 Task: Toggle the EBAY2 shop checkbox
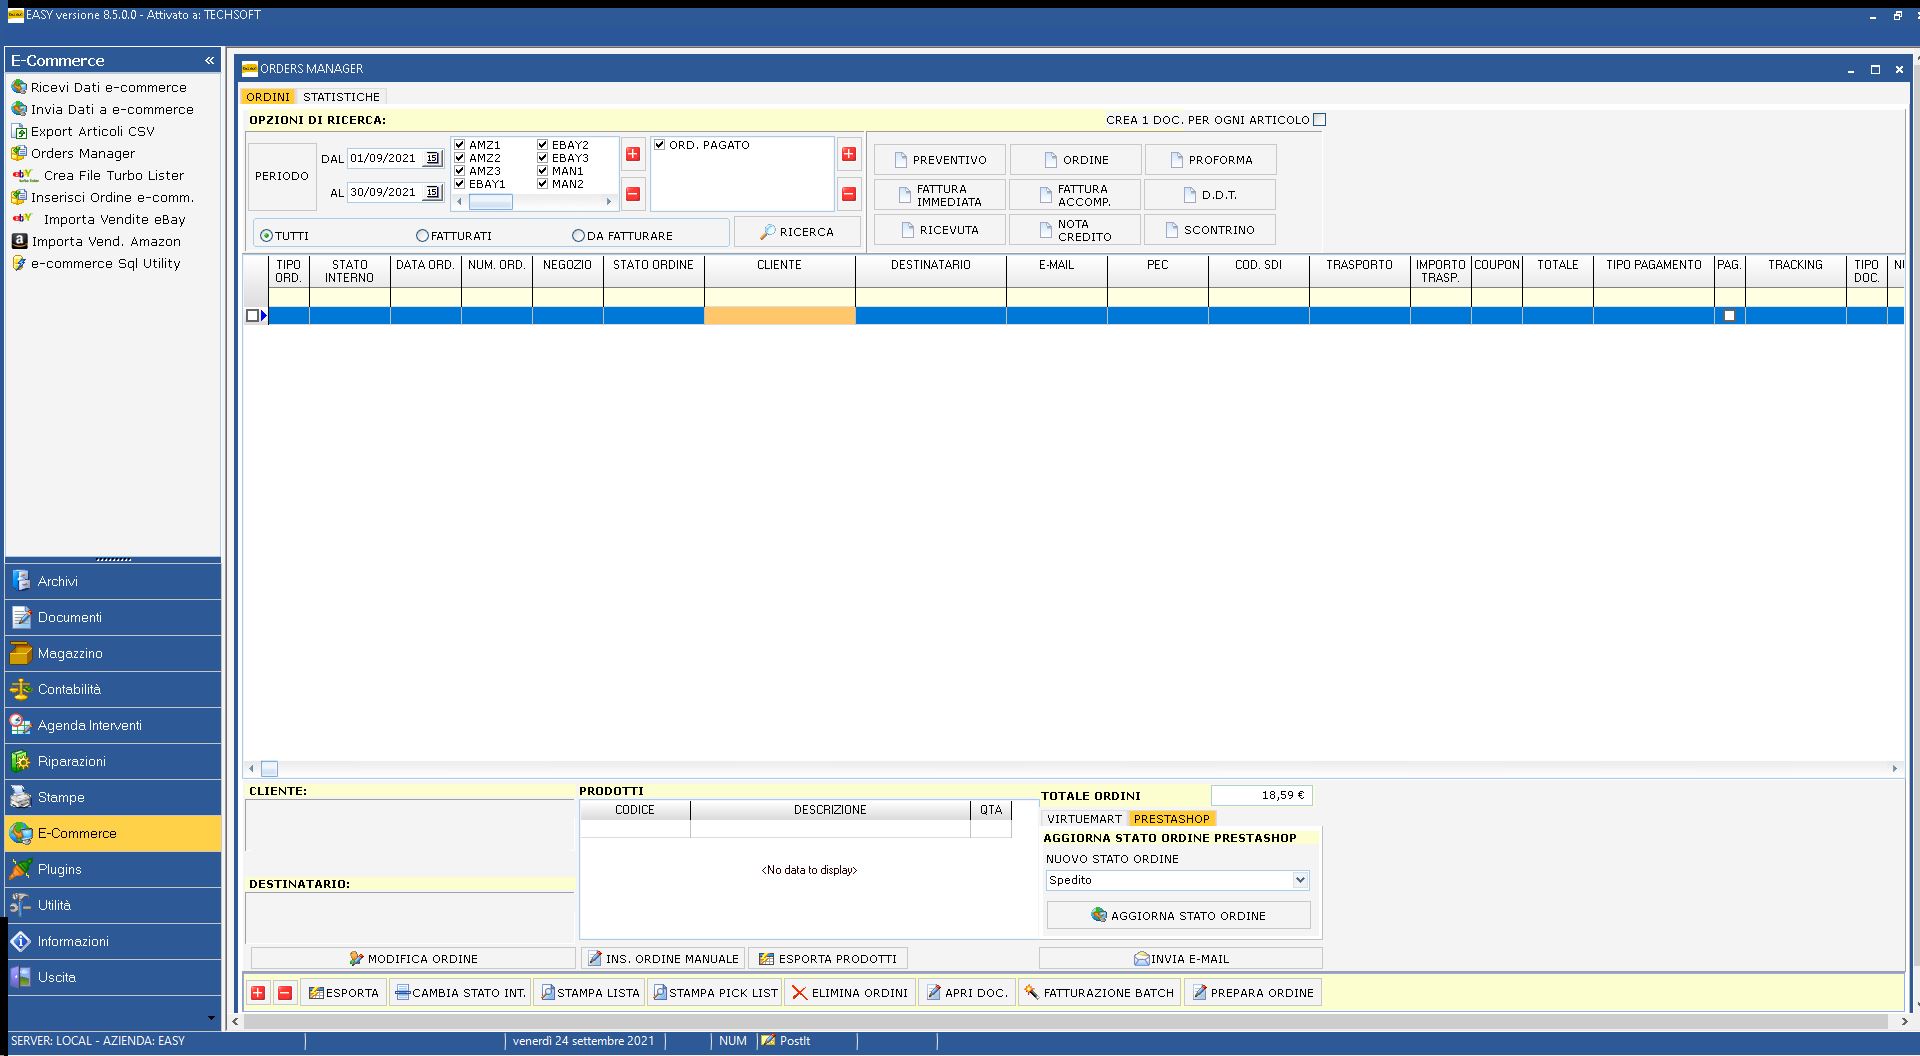[x=543, y=145]
